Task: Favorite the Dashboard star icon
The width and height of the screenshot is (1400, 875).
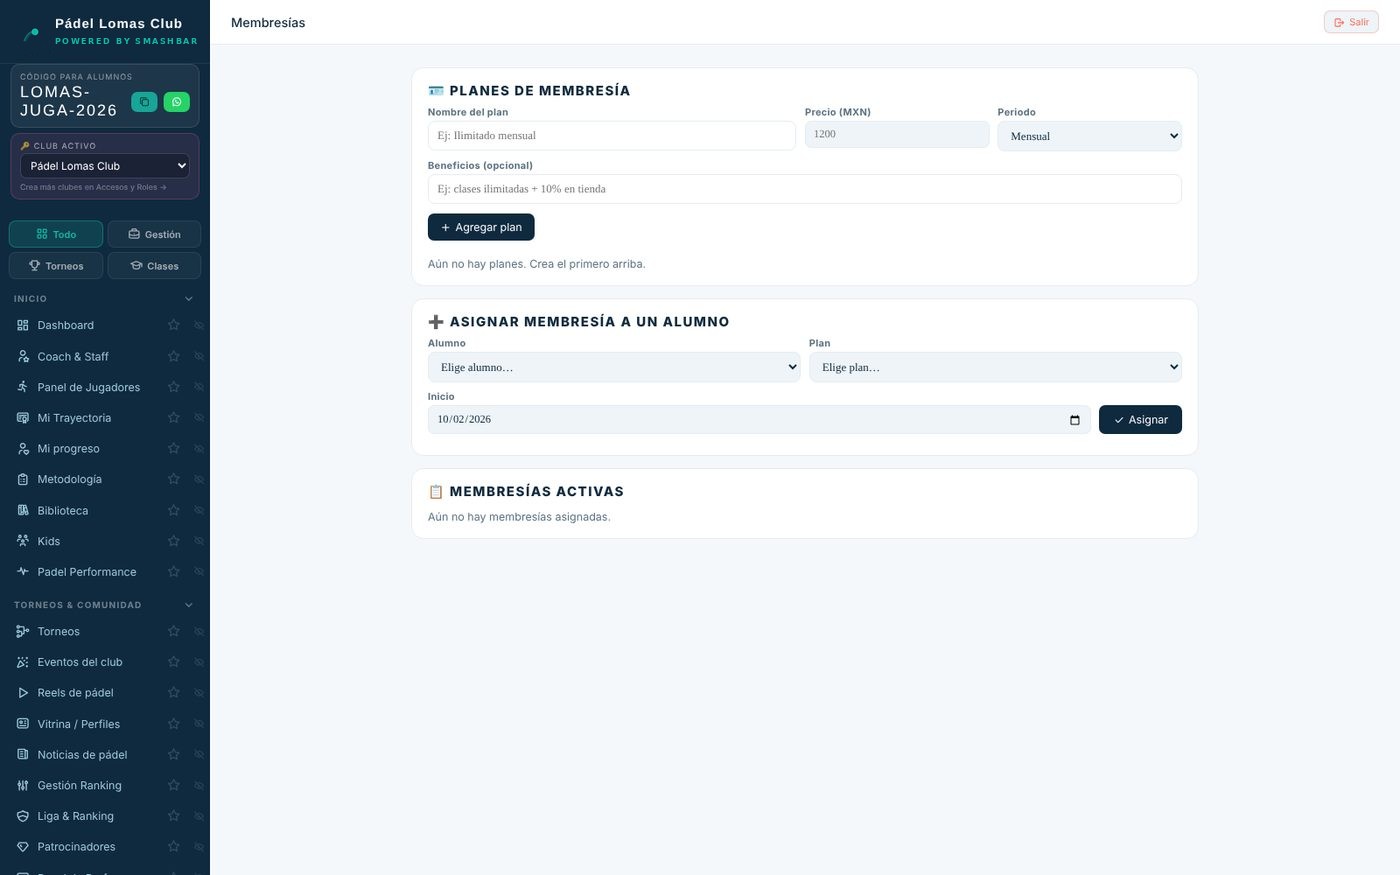Action: 174,325
